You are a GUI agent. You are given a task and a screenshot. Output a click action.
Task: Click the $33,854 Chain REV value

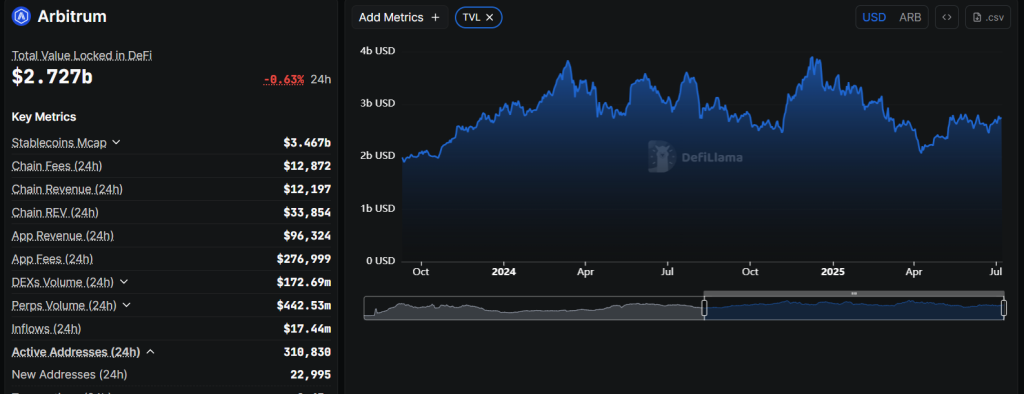click(307, 212)
